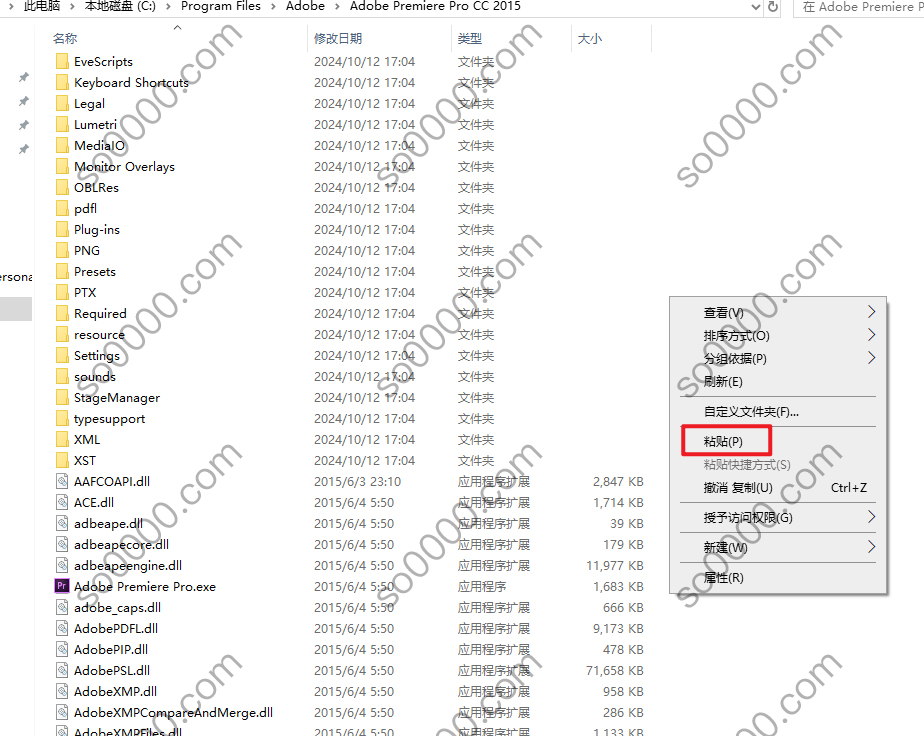Expand the 排序方式(O) submenu arrow
924x736 pixels.
coord(872,335)
